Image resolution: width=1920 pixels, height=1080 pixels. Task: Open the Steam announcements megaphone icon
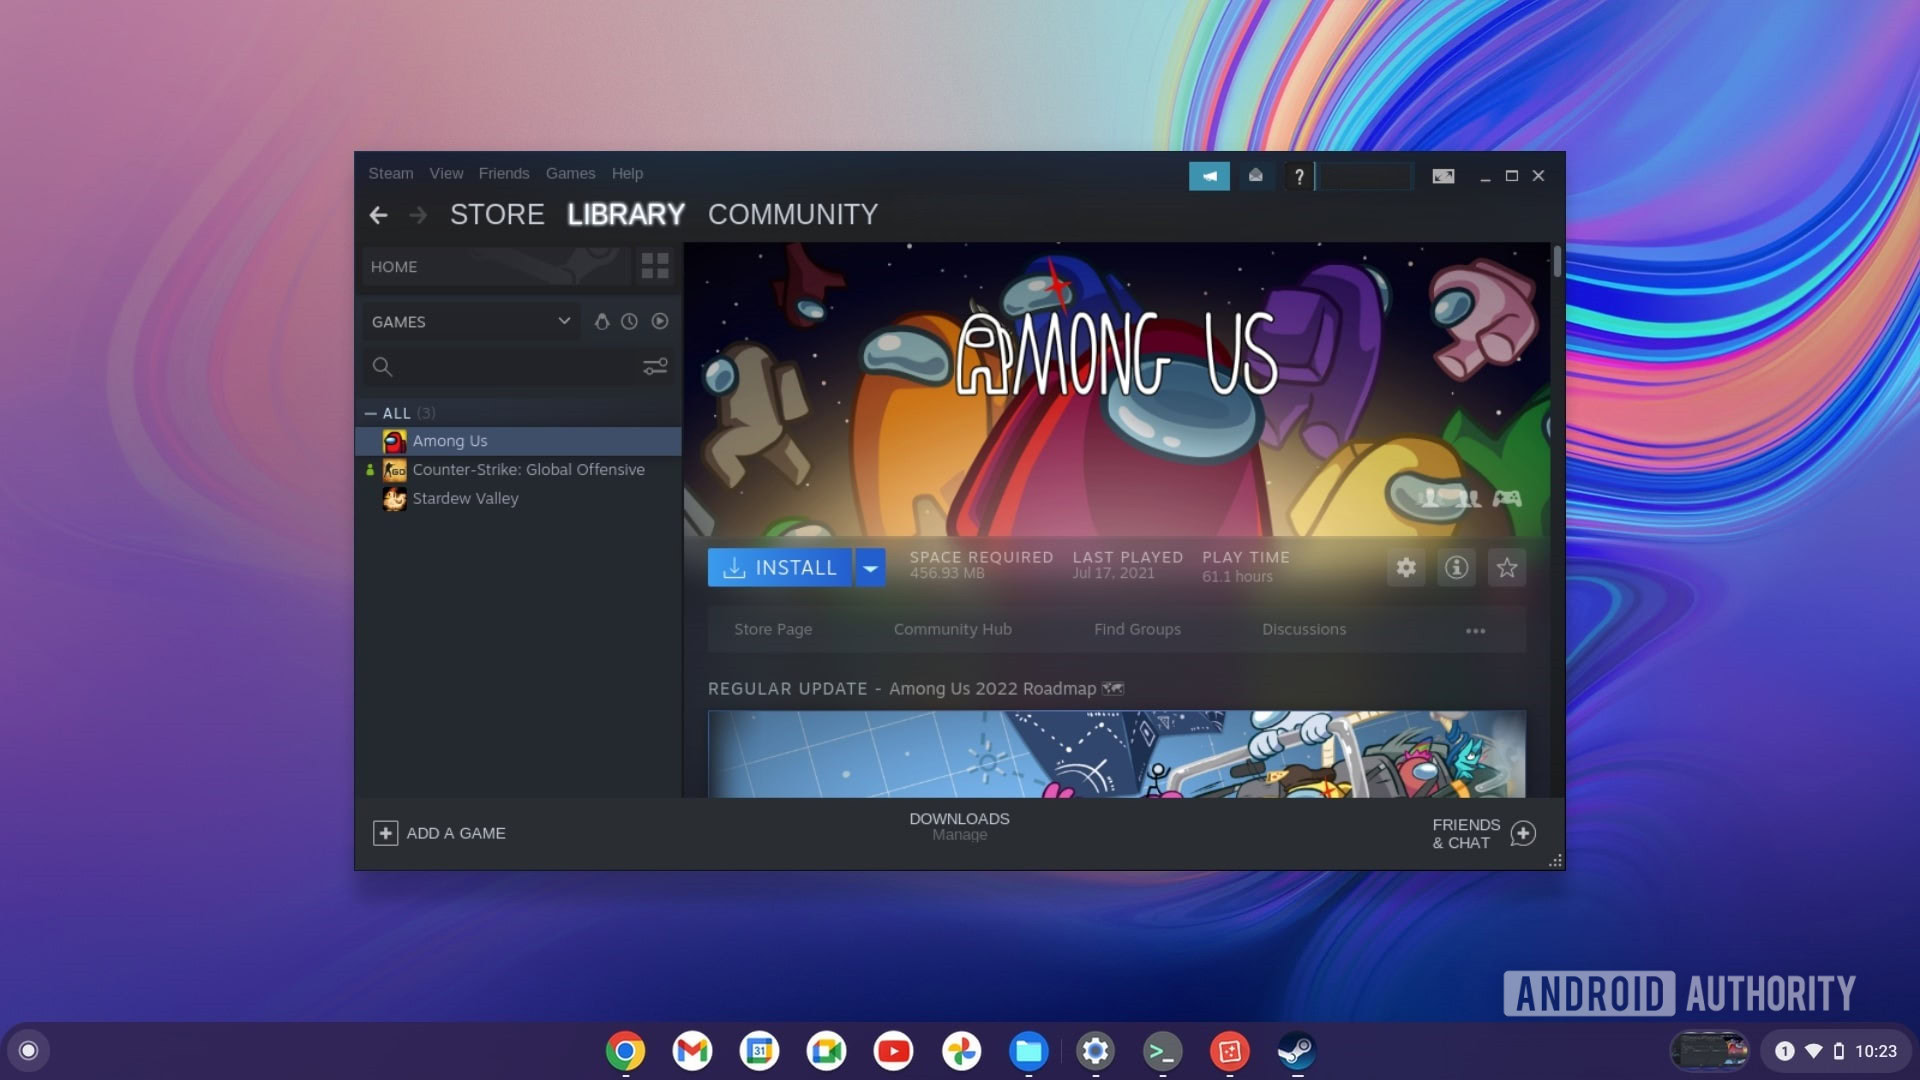pyautogui.click(x=1209, y=176)
